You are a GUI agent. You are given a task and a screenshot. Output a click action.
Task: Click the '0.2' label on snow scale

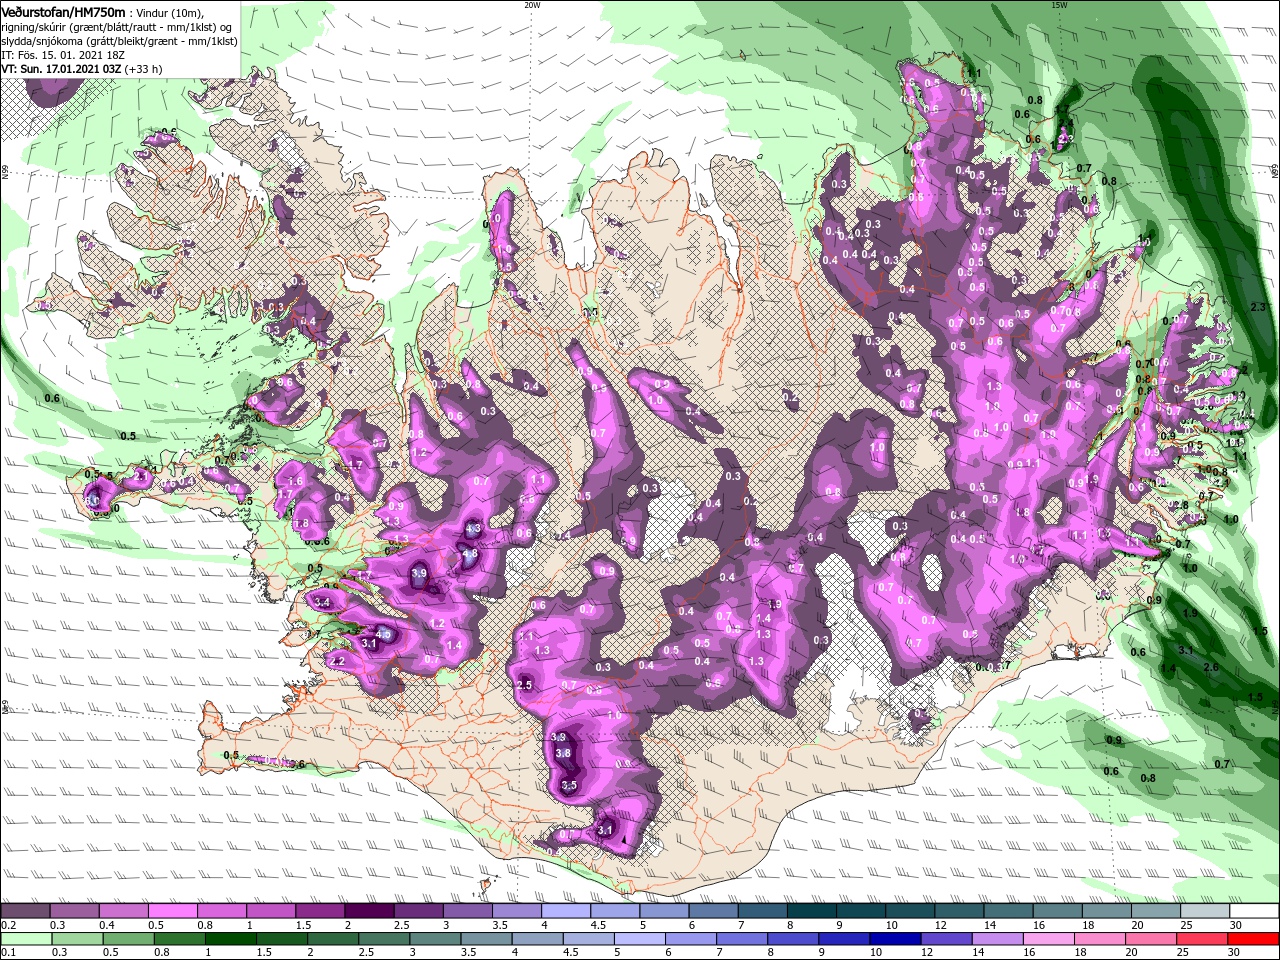point(8,925)
